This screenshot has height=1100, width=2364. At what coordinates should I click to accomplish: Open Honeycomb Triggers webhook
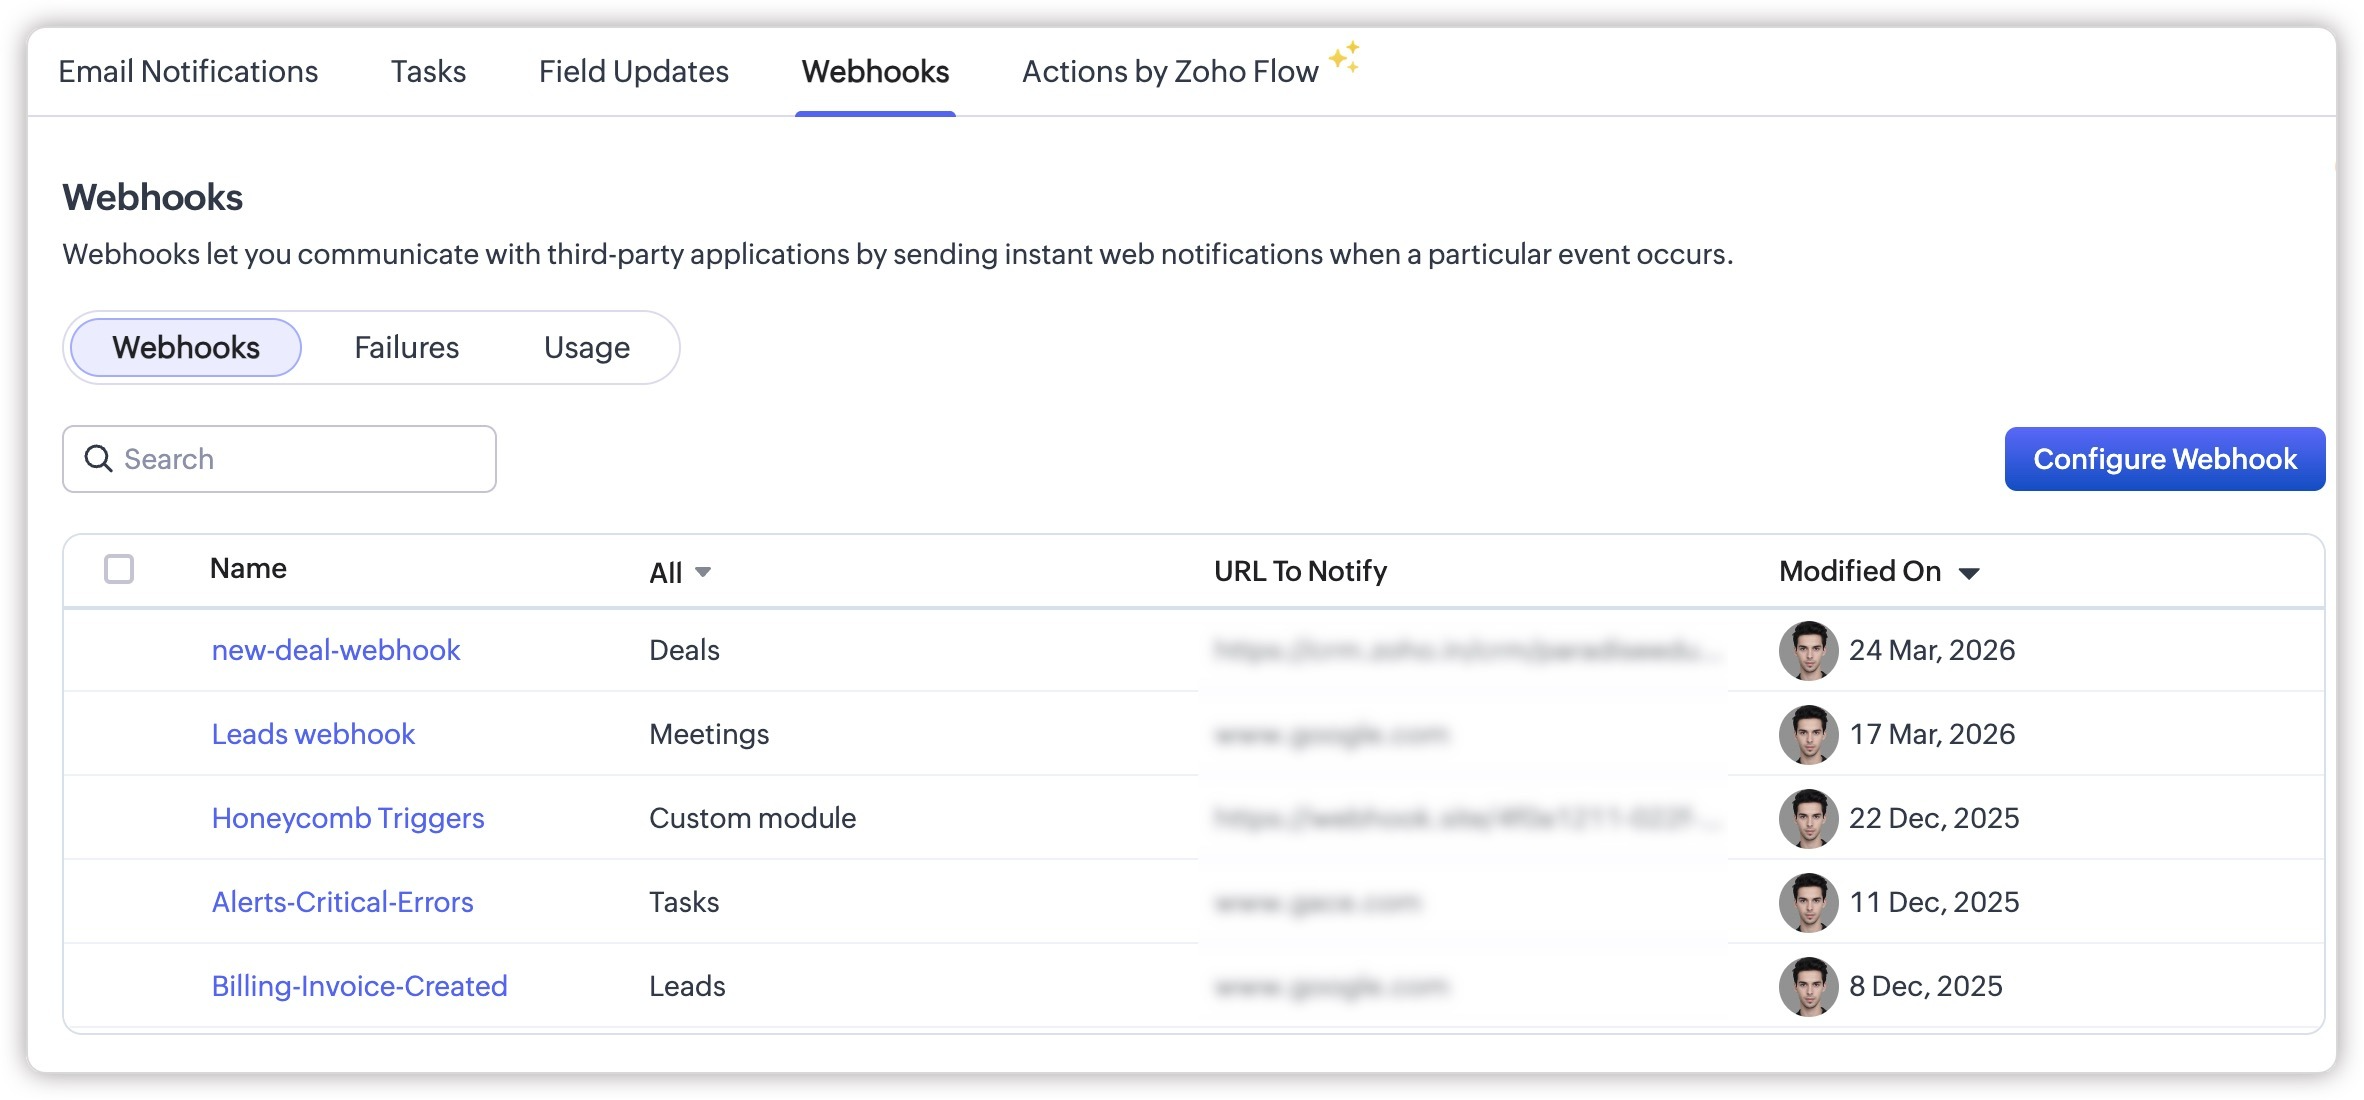click(348, 818)
